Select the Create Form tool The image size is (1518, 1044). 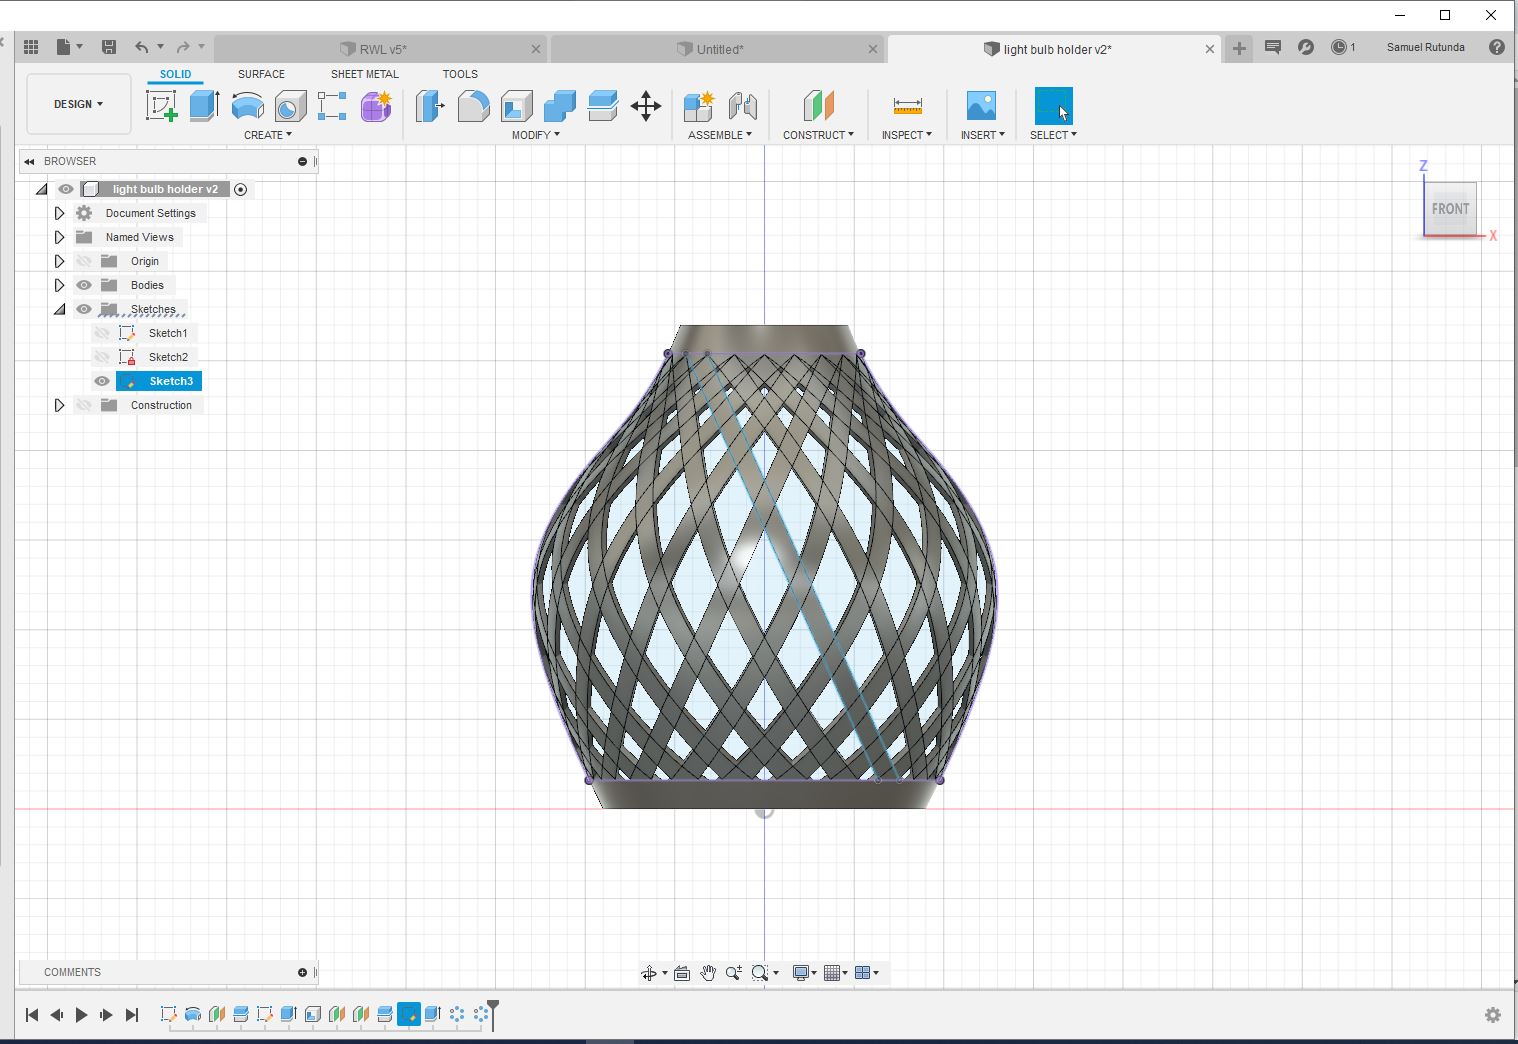click(376, 106)
